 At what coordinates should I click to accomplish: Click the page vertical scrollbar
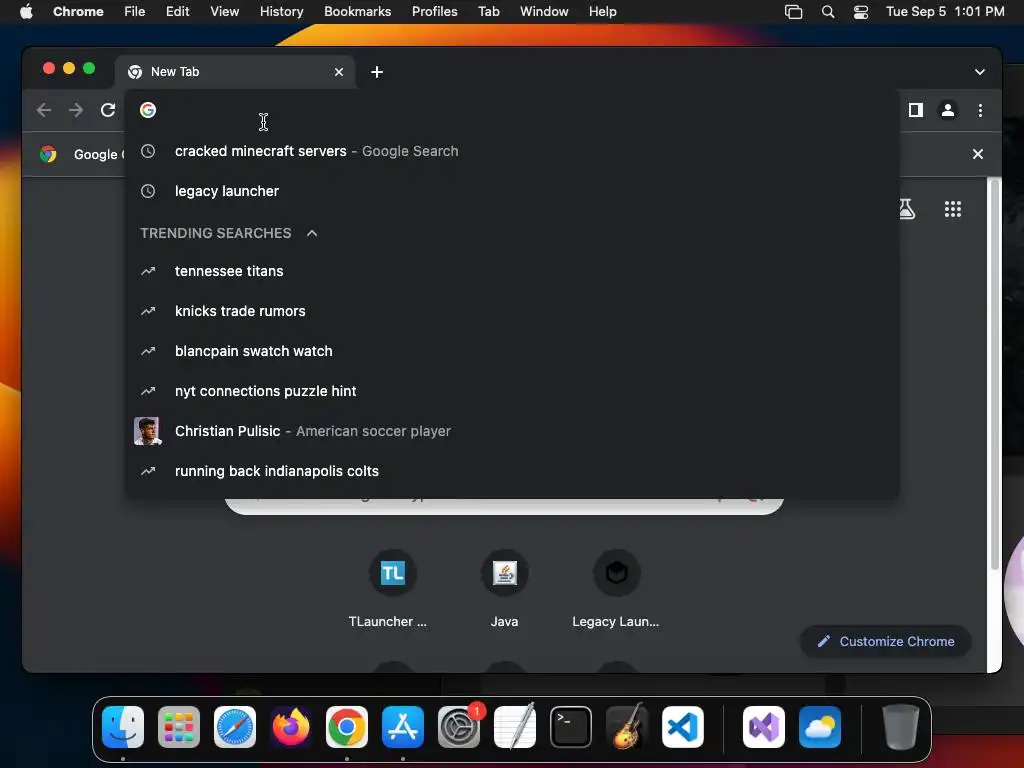pos(995,375)
